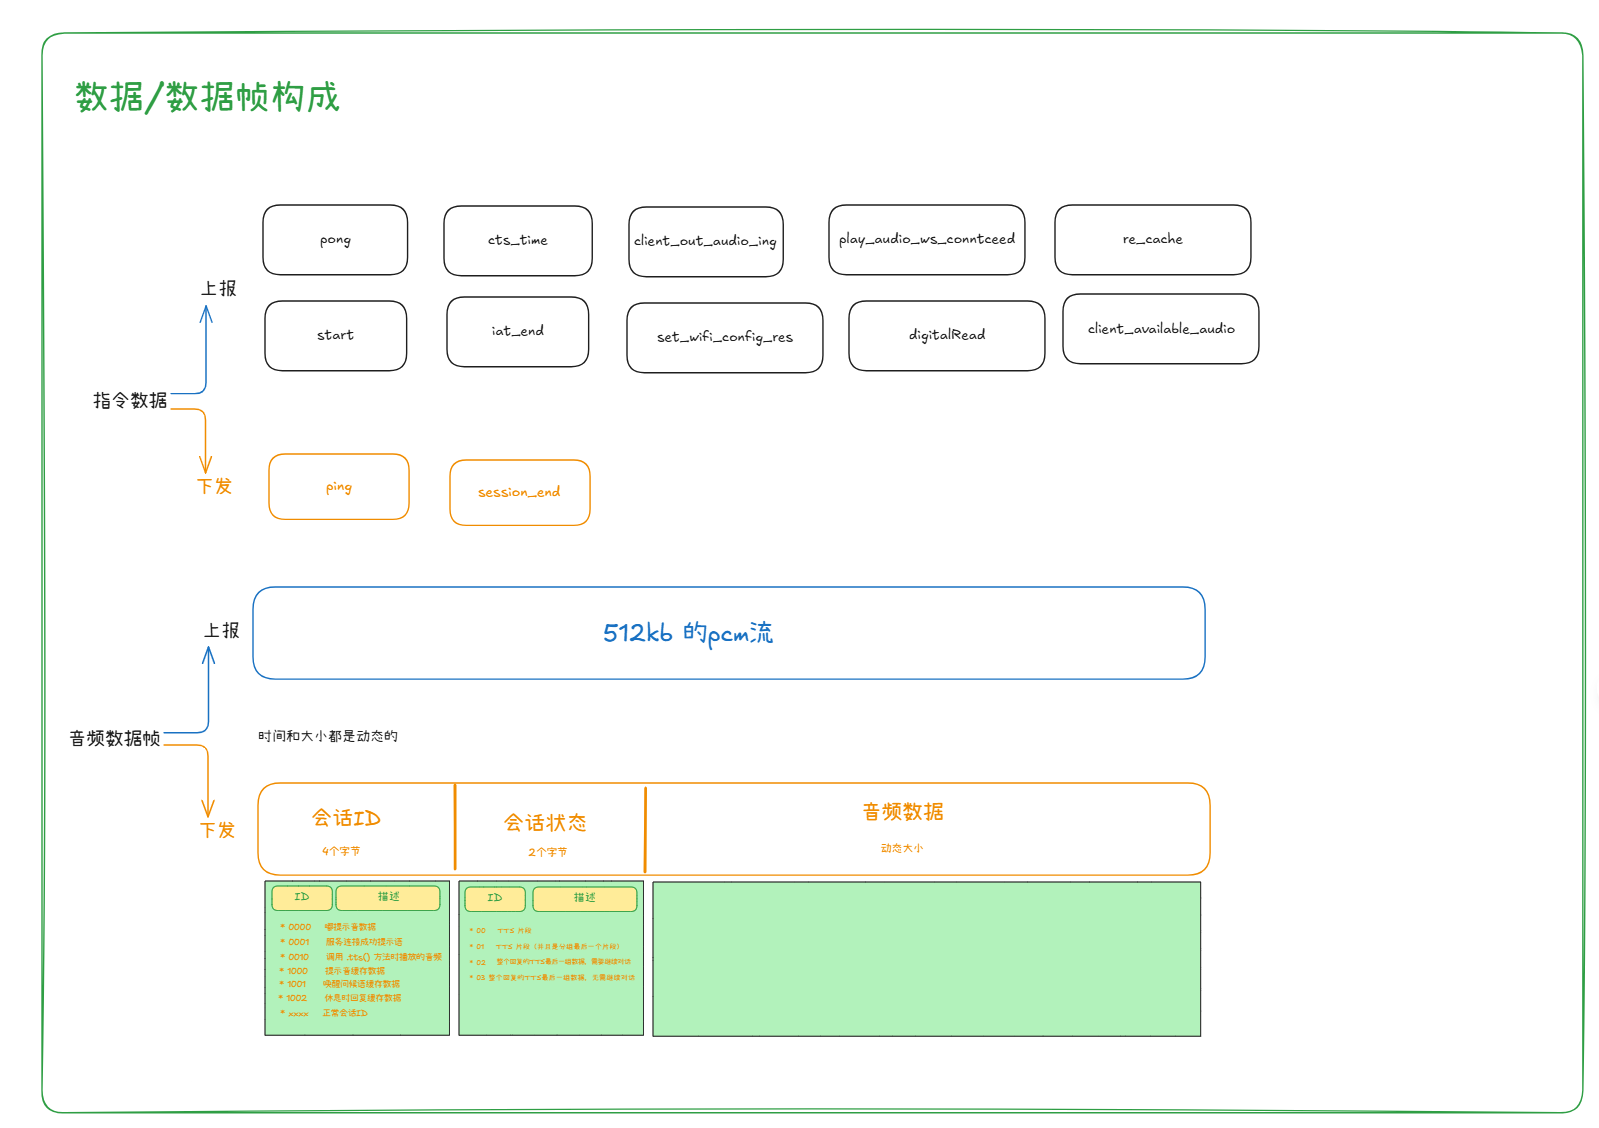
Task: Click the re_cache command box
Action: click(1153, 240)
